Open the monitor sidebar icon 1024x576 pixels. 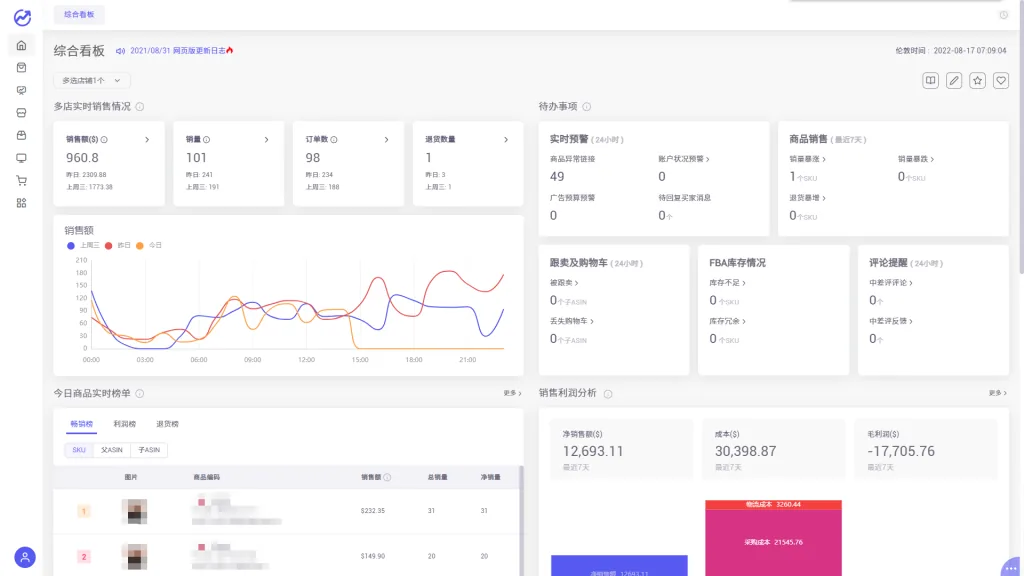click(x=22, y=158)
